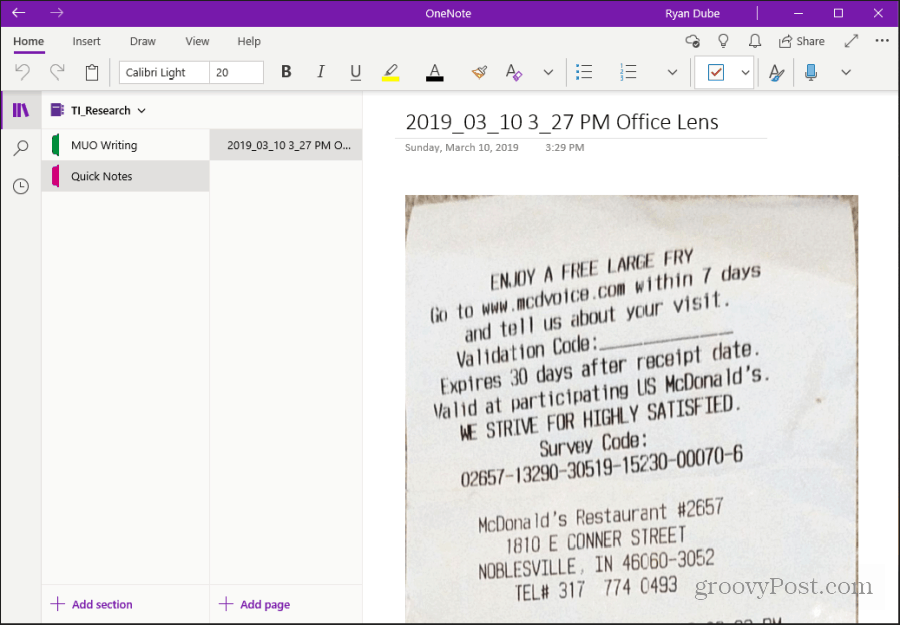The width and height of the screenshot is (900, 625).
Task: Clear all text formatting
Action: pyautogui.click(x=514, y=72)
